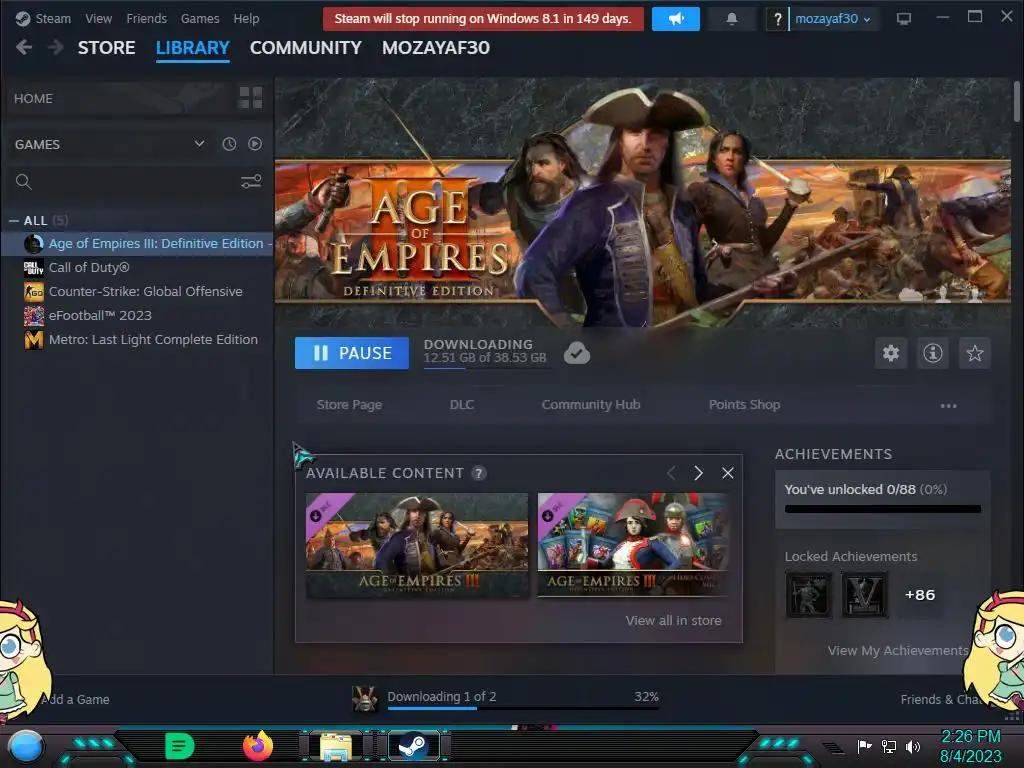Pause the current download
This screenshot has width=1024, height=768.
coord(352,353)
